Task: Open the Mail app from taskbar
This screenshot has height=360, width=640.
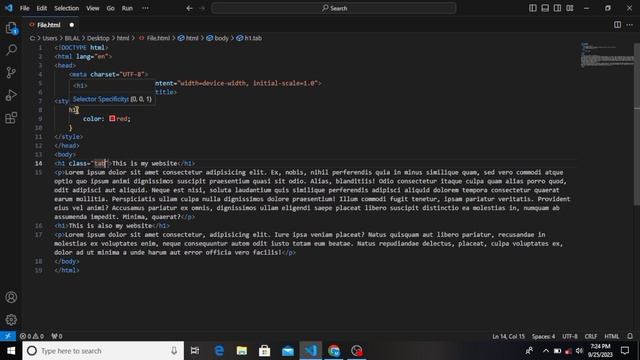Action: pyautogui.click(x=288, y=351)
